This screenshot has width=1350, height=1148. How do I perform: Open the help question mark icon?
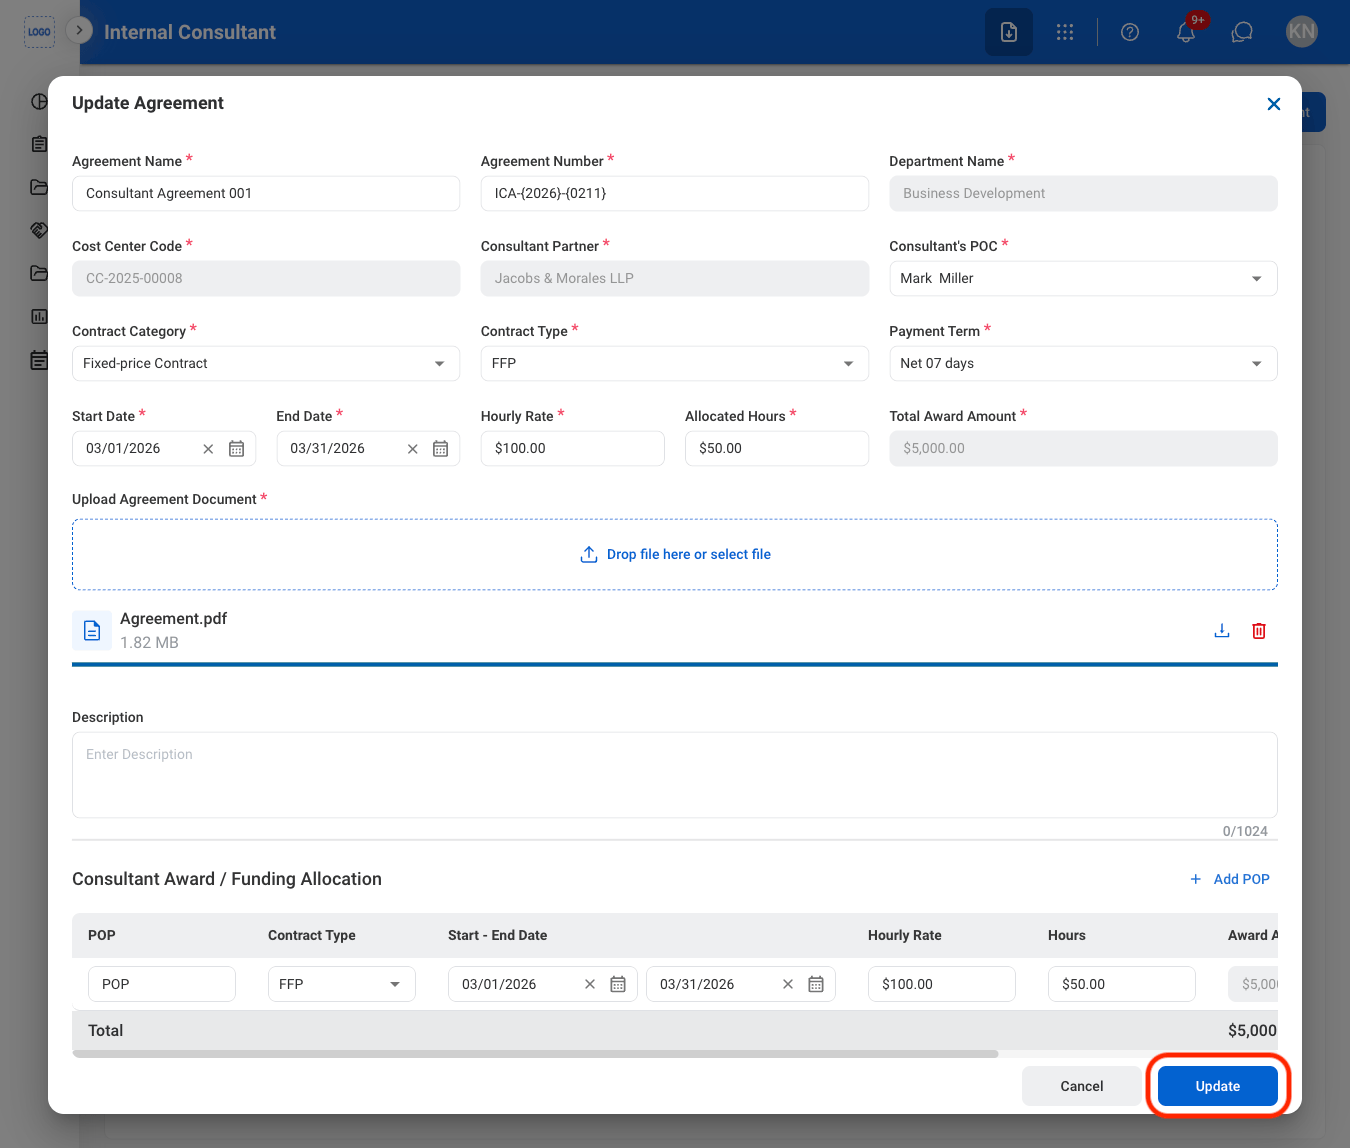(1130, 32)
